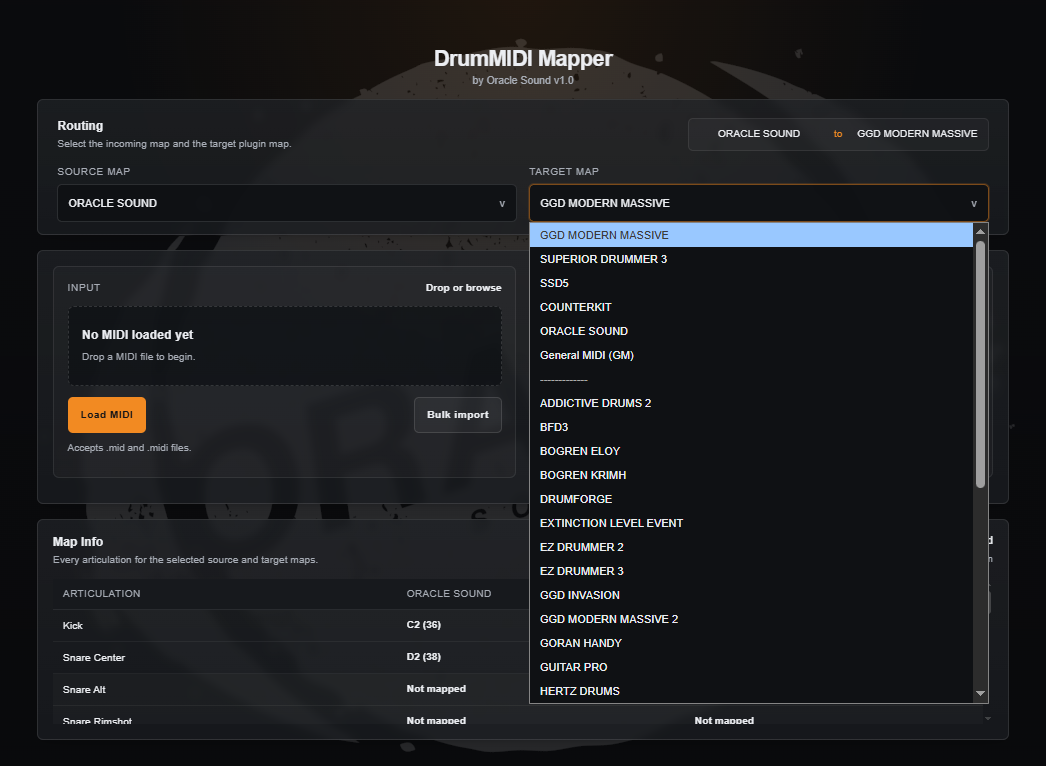Click Drop or browse link

click(x=463, y=288)
